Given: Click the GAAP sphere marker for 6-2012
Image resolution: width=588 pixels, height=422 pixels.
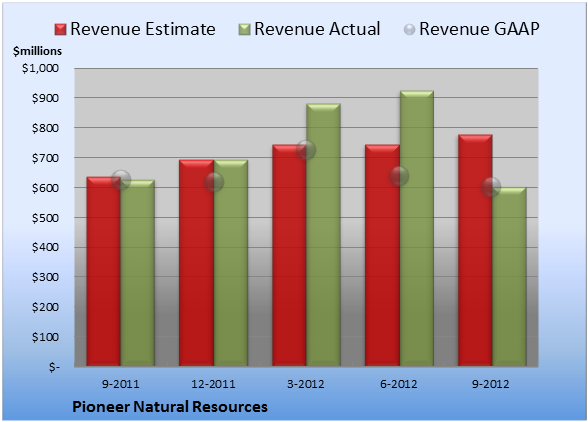Looking at the screenshot, I should click(399, 176).
